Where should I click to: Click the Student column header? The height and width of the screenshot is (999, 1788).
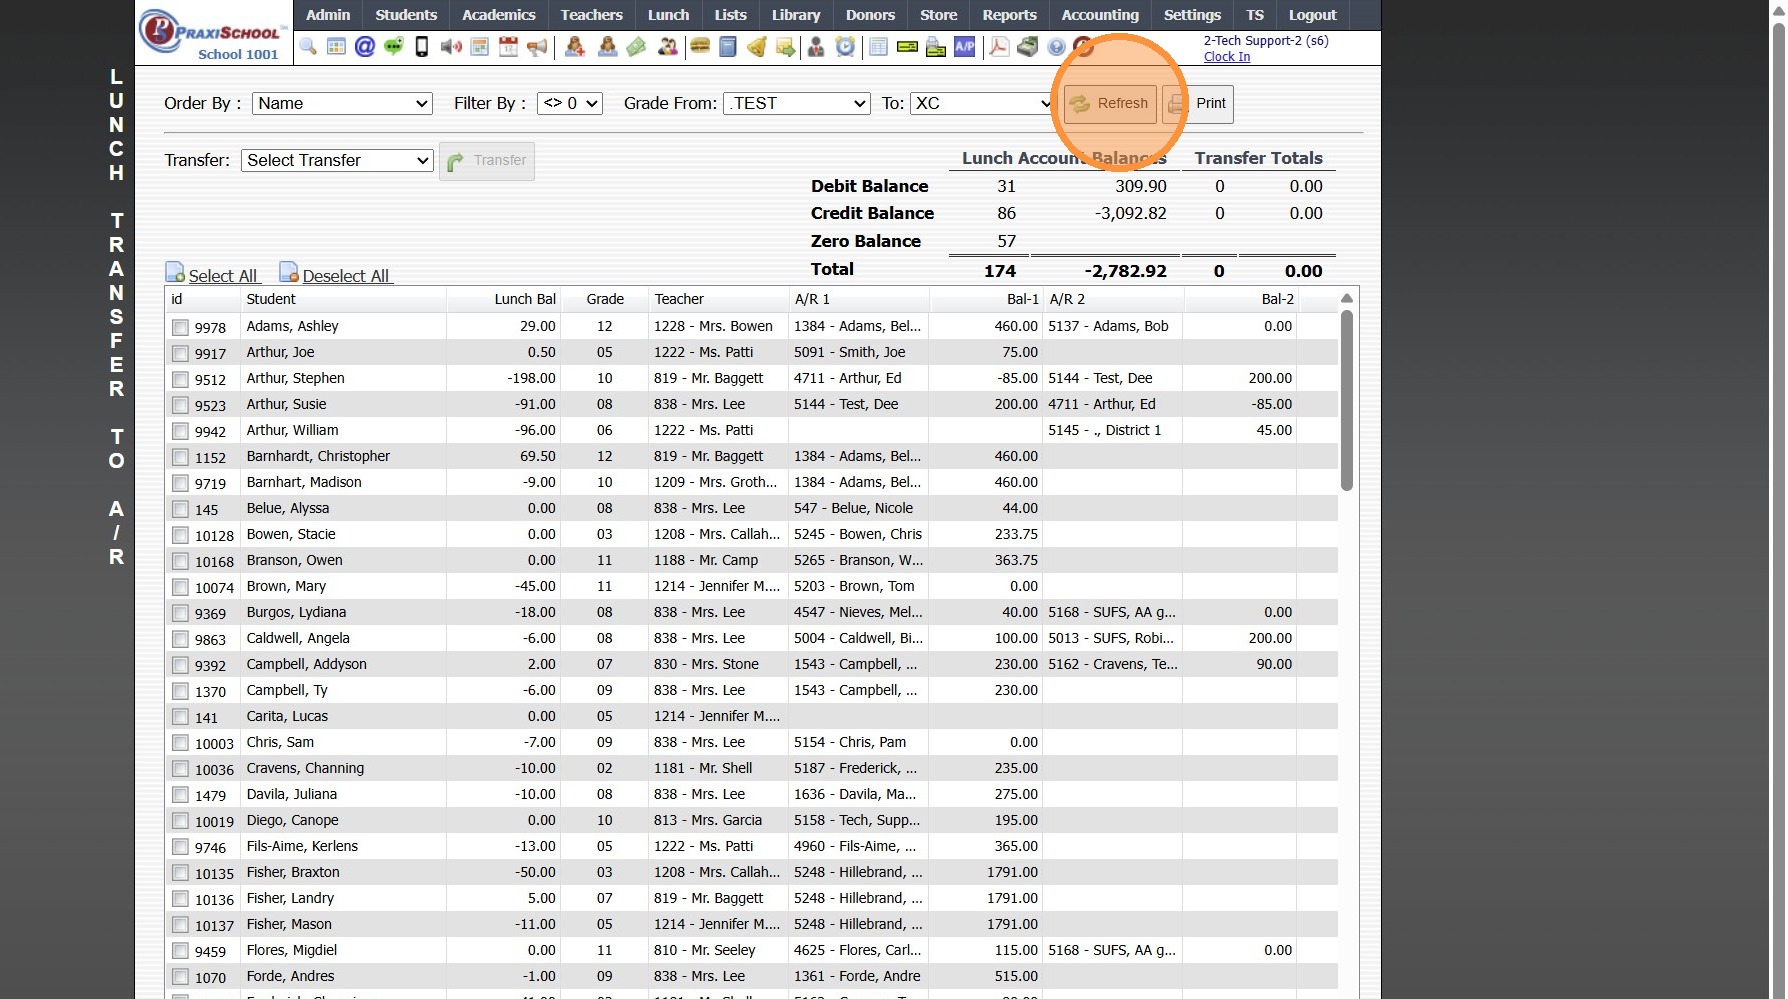pyautogui.click(x=343, y=299)
